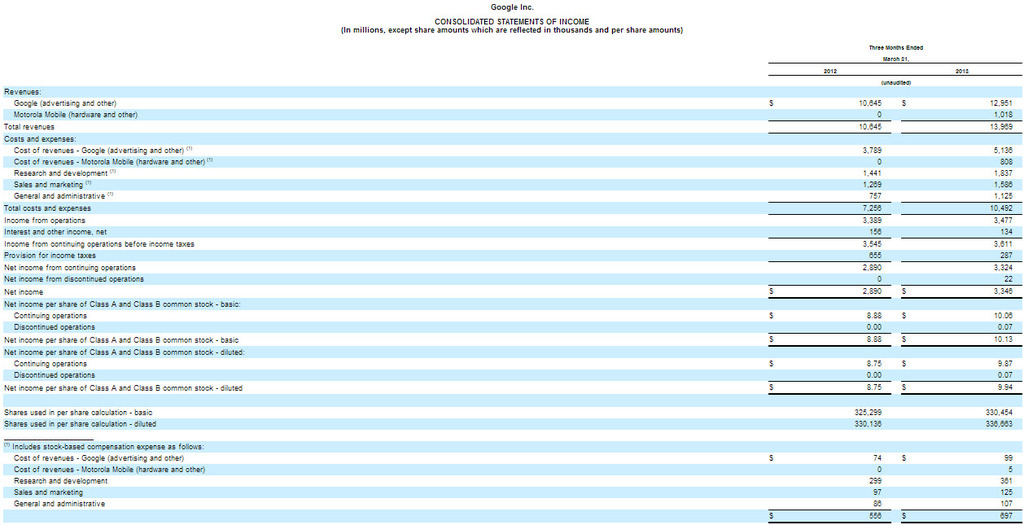Click the 'Revenues:' section label
Screen dimensions: 1024x525
pos(23,92)
